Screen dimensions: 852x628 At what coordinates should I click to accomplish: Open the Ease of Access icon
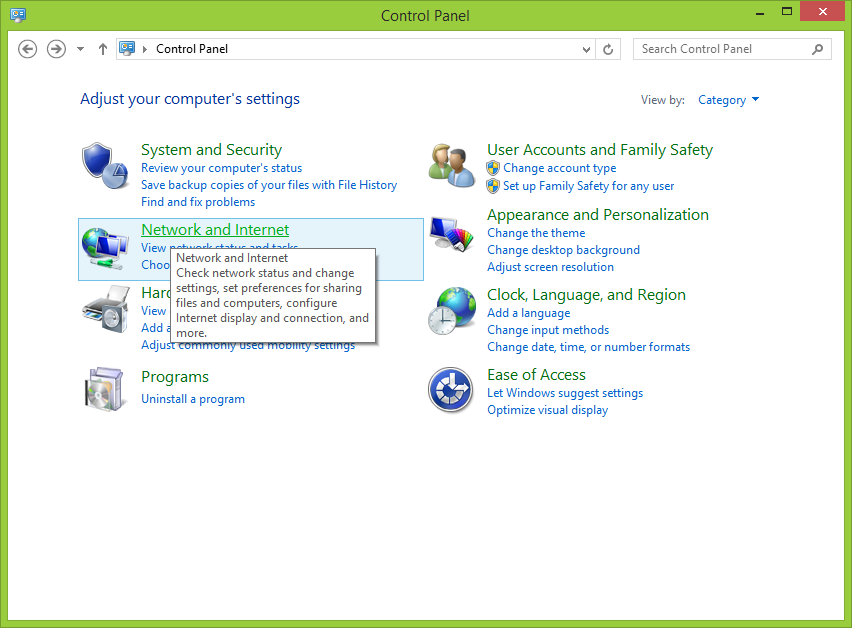tap(450, 389)
